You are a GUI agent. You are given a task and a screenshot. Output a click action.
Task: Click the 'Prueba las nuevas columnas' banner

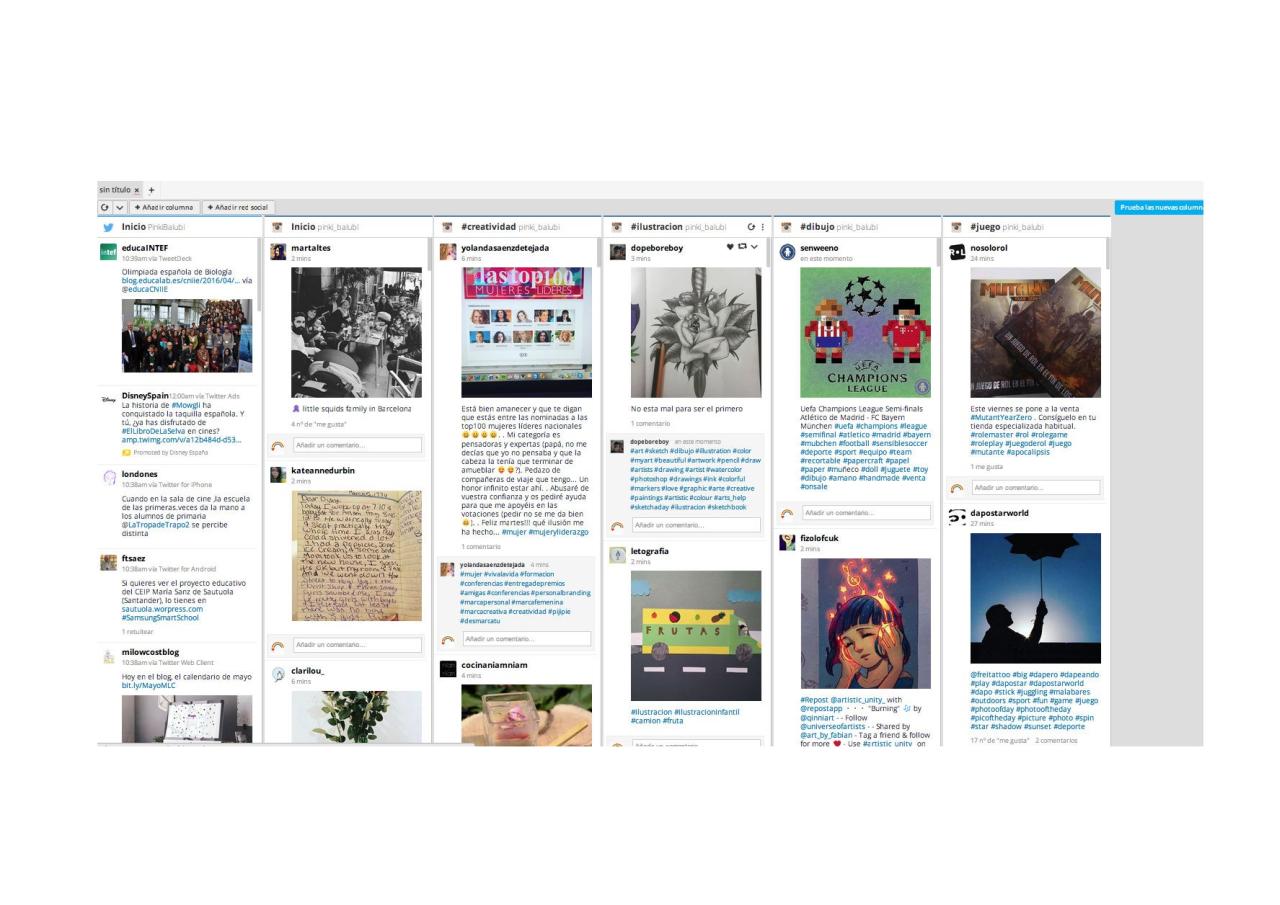[1158, 208]
